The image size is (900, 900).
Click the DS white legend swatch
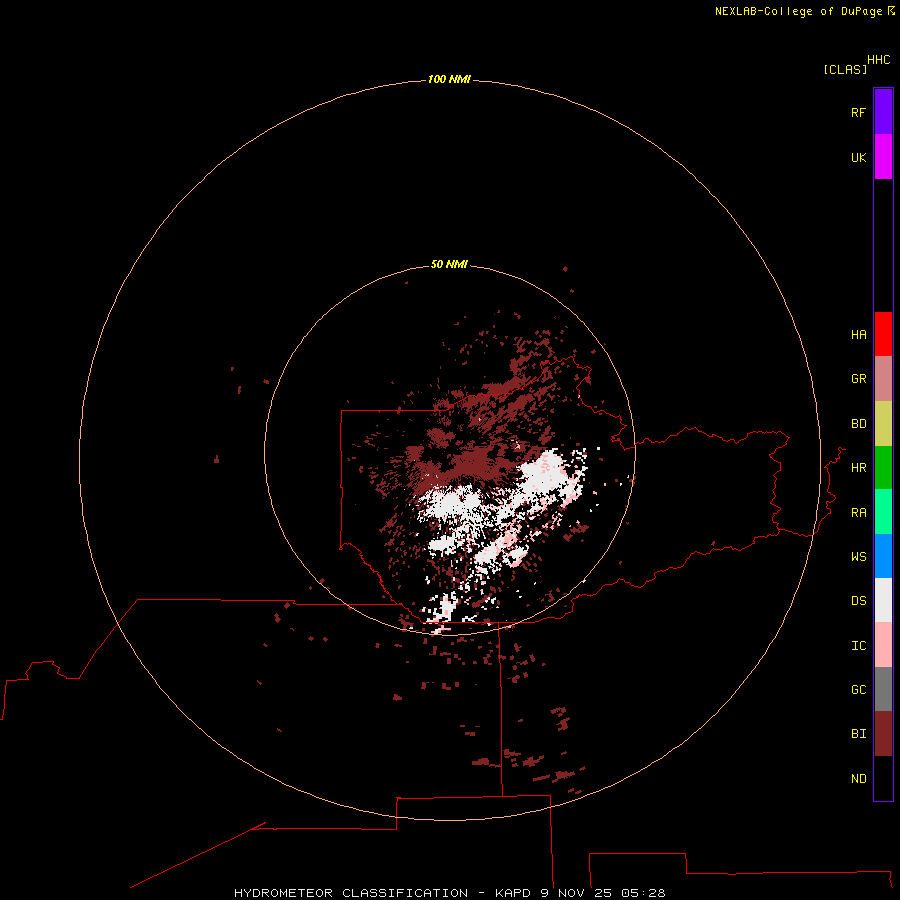(x=883, y=600)
